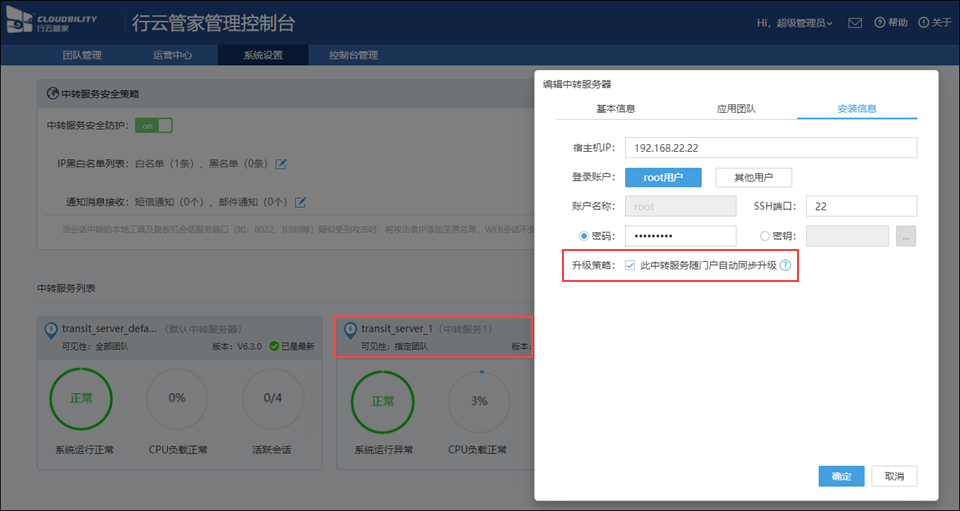Edit 通知消息接收 settings with pencil icon
Viewport: 960px width, 511px height.
tap(299, 202)
